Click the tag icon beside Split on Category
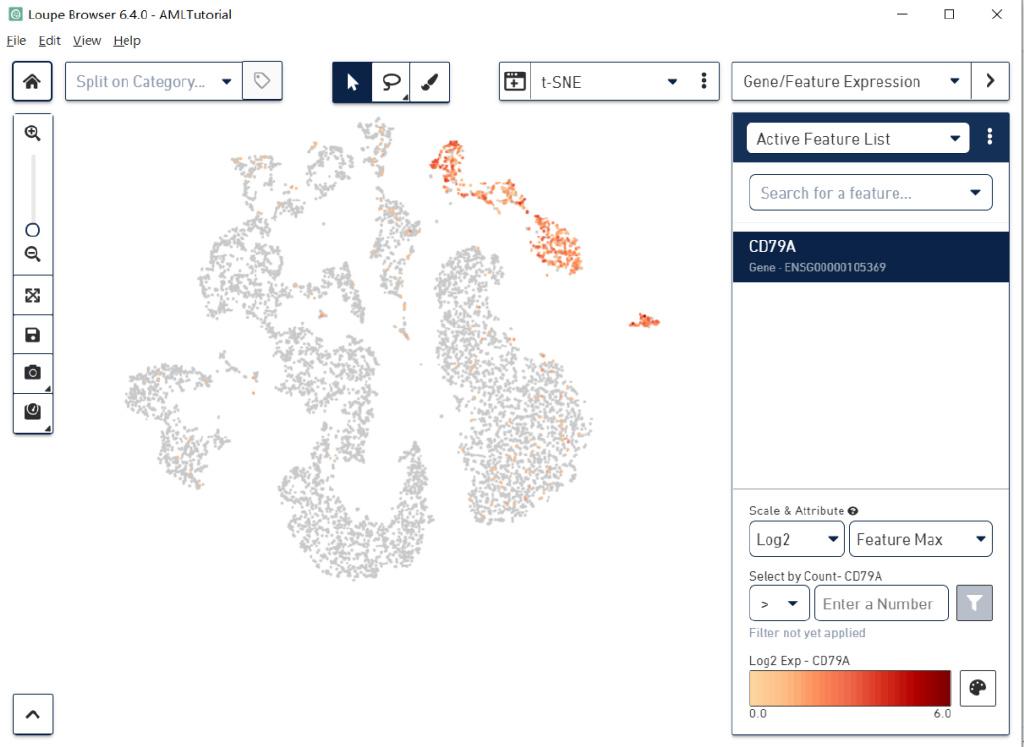The height and width of the screenshot is (747, 1024). (262, 81)
